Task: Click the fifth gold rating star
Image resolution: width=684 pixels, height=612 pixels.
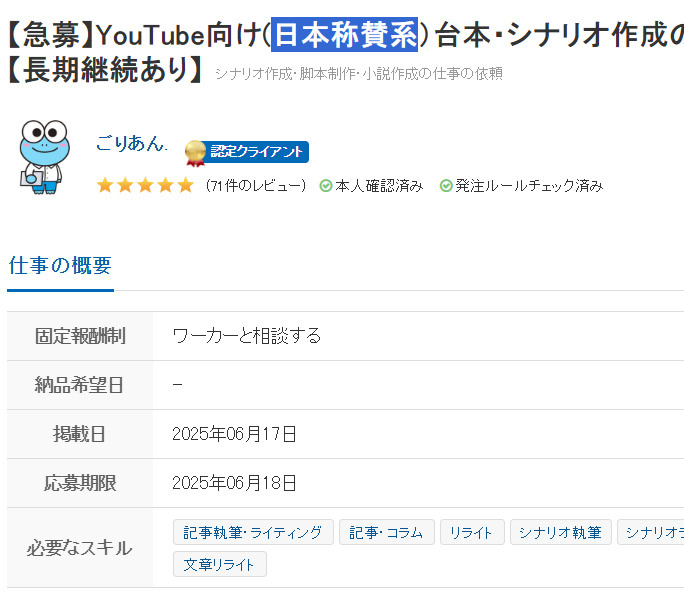Action: 185,185
